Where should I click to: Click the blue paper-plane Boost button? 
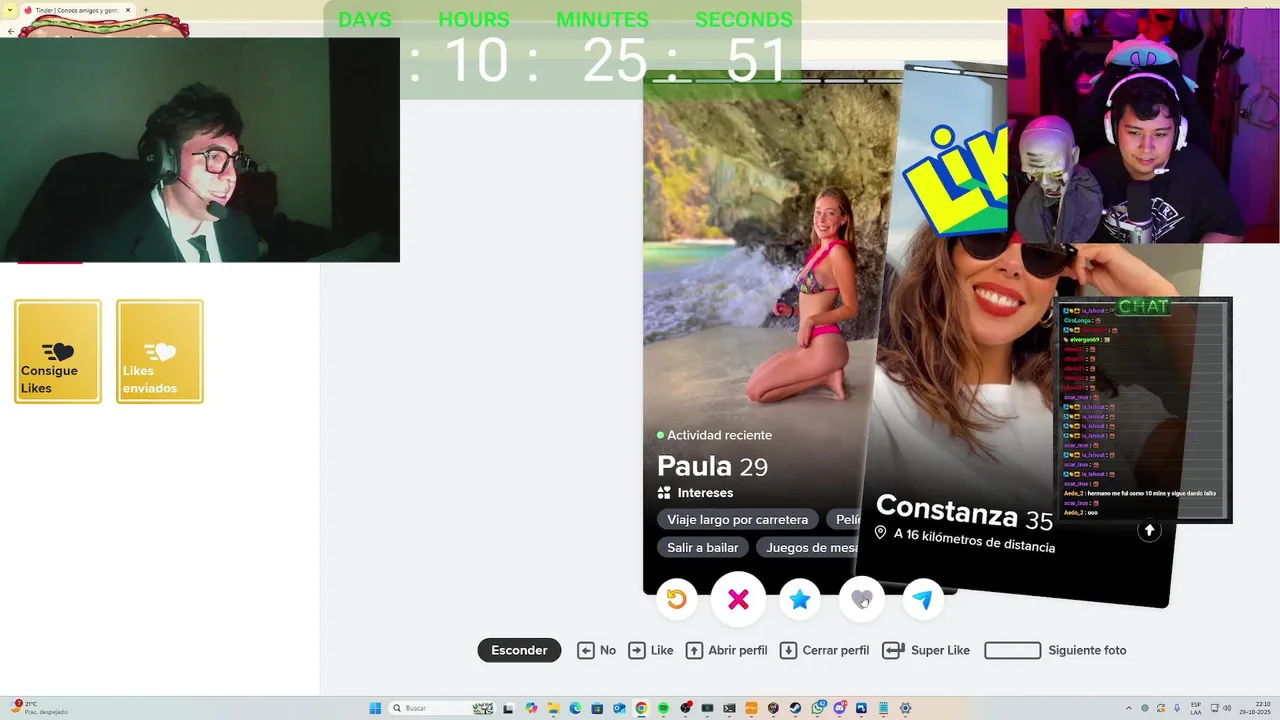point(923,599)
